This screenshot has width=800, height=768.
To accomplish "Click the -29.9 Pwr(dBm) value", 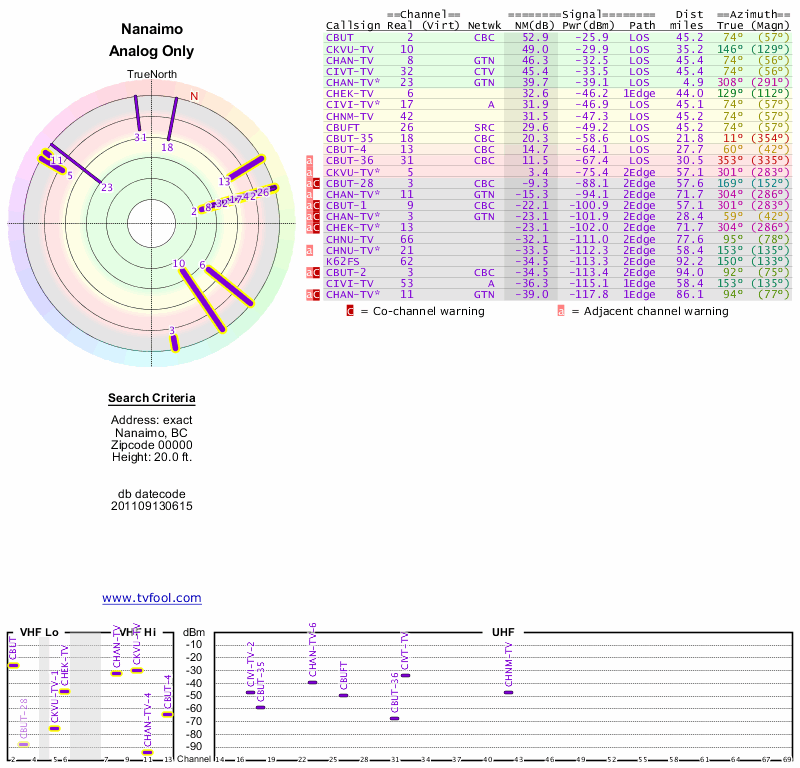I will 592,49.
